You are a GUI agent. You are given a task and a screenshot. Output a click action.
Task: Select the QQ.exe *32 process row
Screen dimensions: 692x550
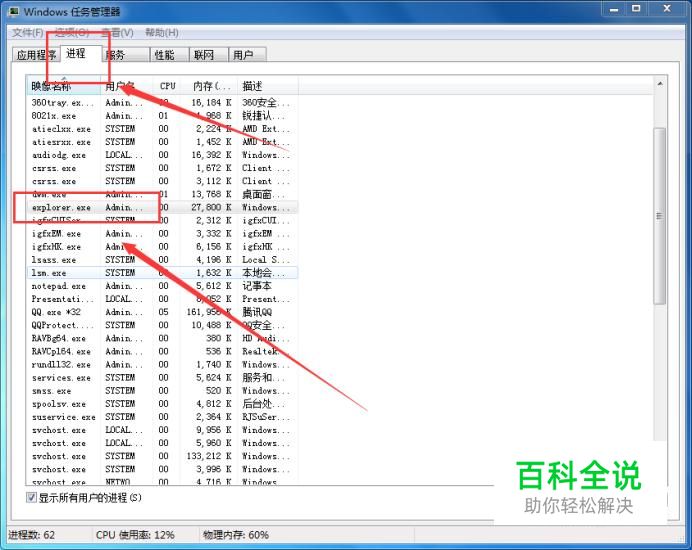[162, 312]
